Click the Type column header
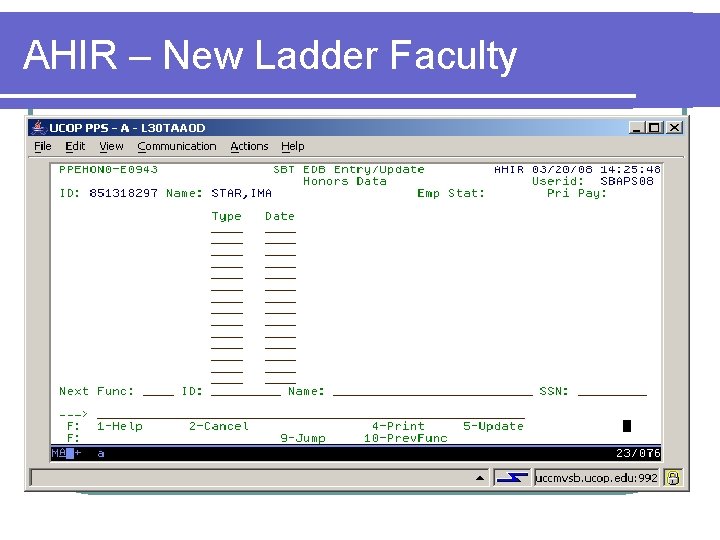Image resolution: width=720 pixels, height=540 pixels. (226, 216)
